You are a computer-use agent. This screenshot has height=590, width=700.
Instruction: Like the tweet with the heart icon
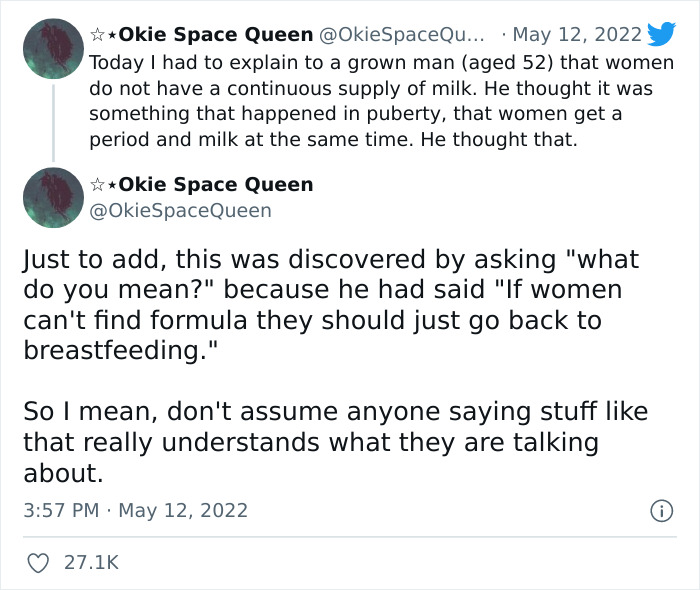39,562
